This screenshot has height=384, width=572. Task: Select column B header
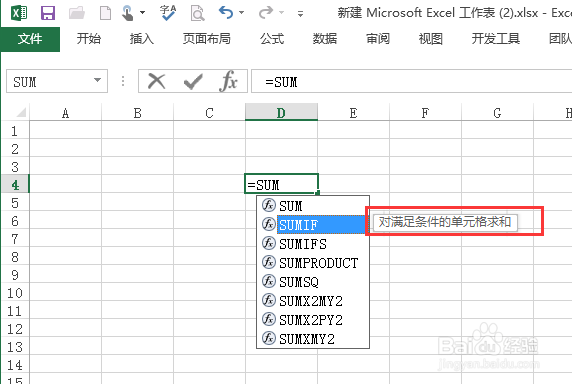[137, 113]
